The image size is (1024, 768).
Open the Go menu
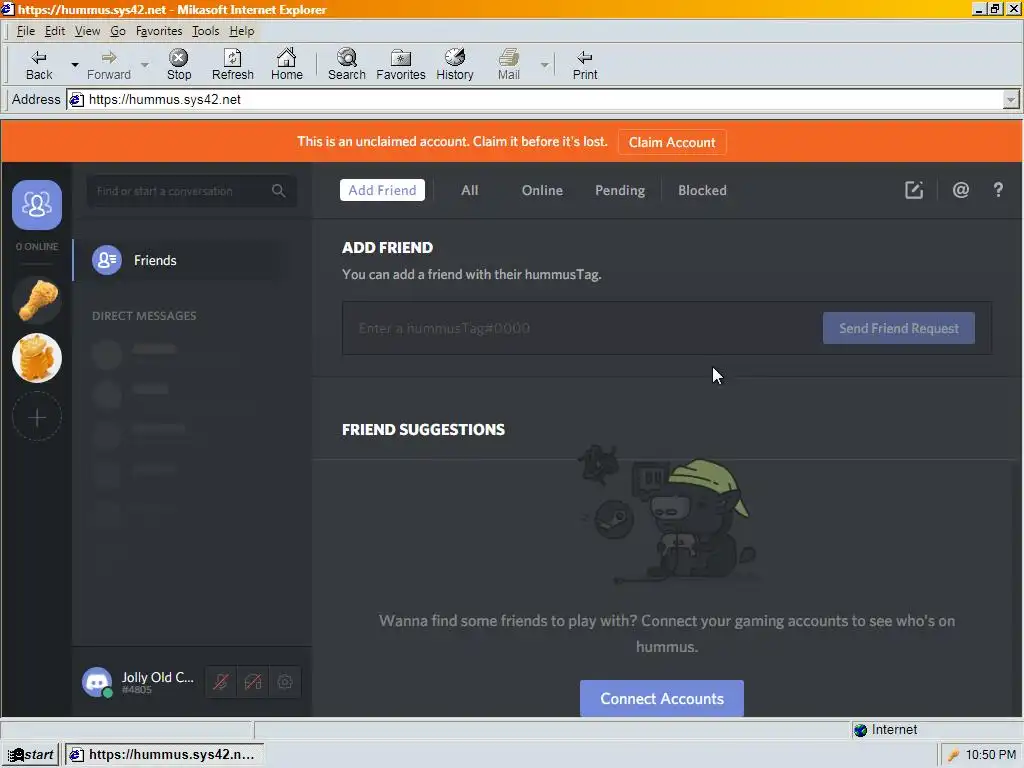(x=118, y=31)
